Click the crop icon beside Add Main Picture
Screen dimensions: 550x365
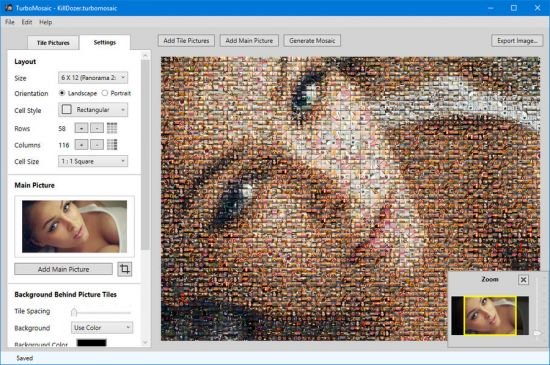pos(125,269)
